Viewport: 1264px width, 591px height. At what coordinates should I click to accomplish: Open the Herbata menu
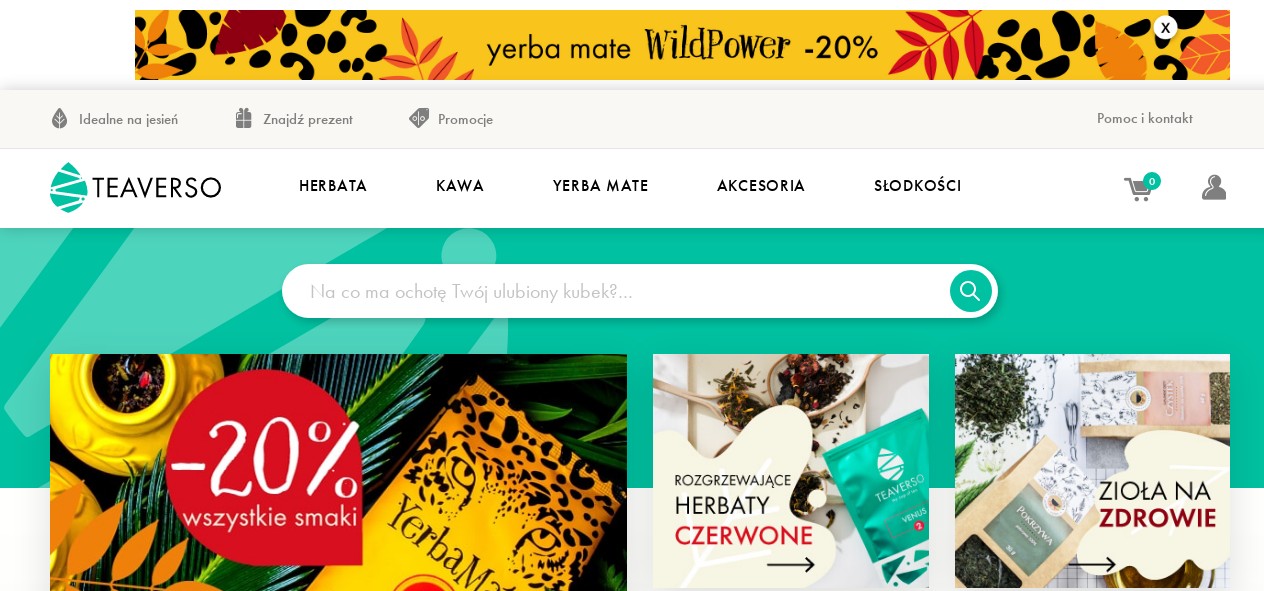pos(333,186)
